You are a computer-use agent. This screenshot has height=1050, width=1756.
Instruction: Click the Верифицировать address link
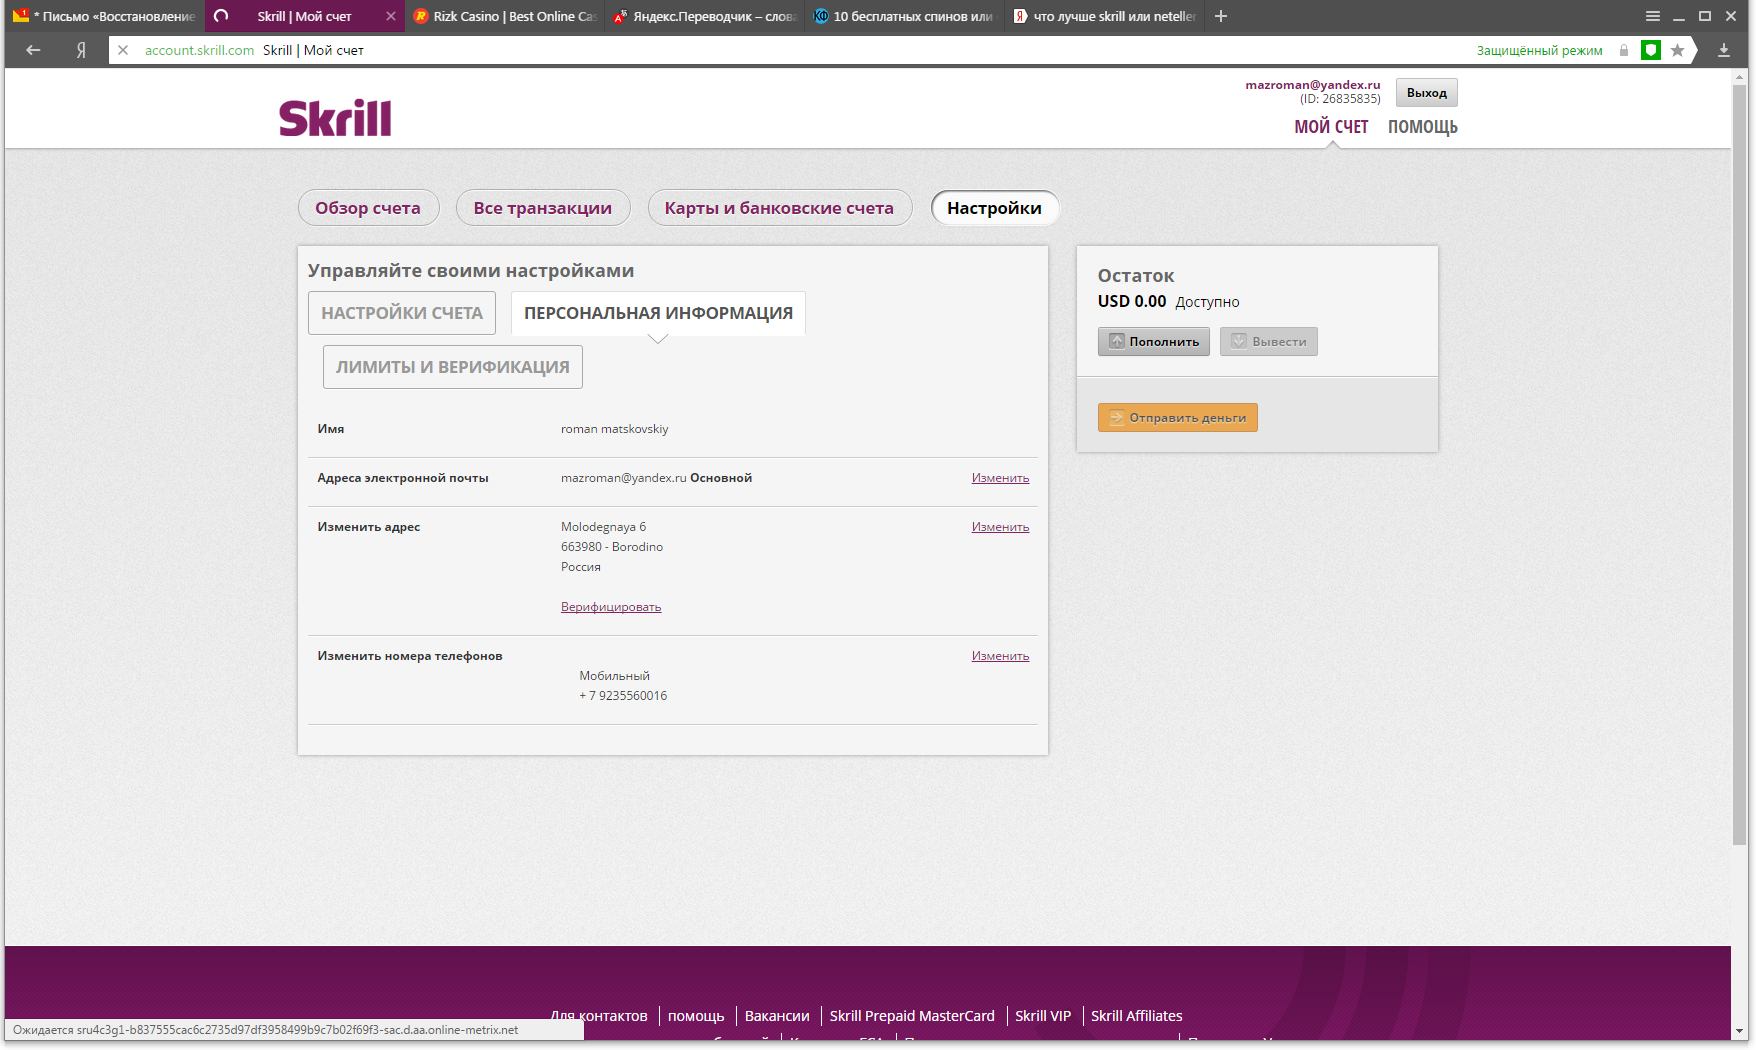611,607
